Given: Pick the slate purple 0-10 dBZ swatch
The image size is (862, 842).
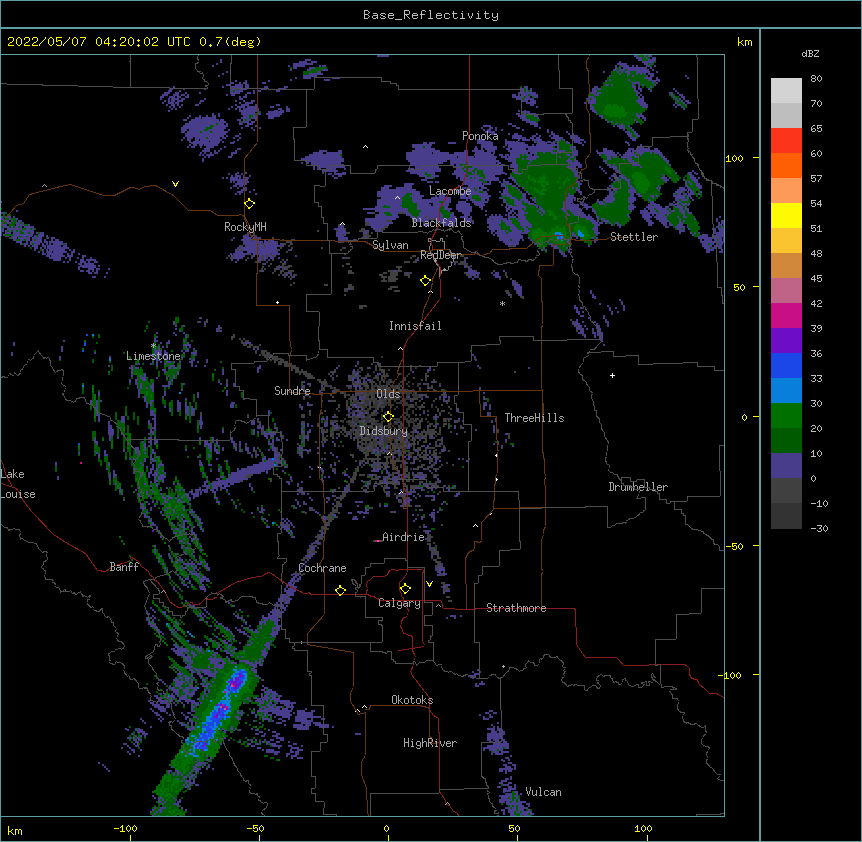Looking at the screenshot, I should 786,466.
